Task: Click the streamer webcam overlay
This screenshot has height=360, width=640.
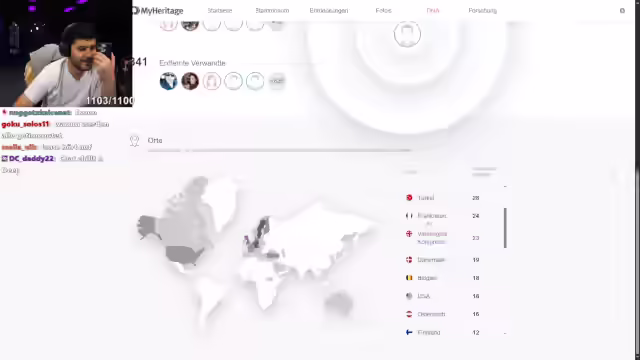Action: [66, 53]
